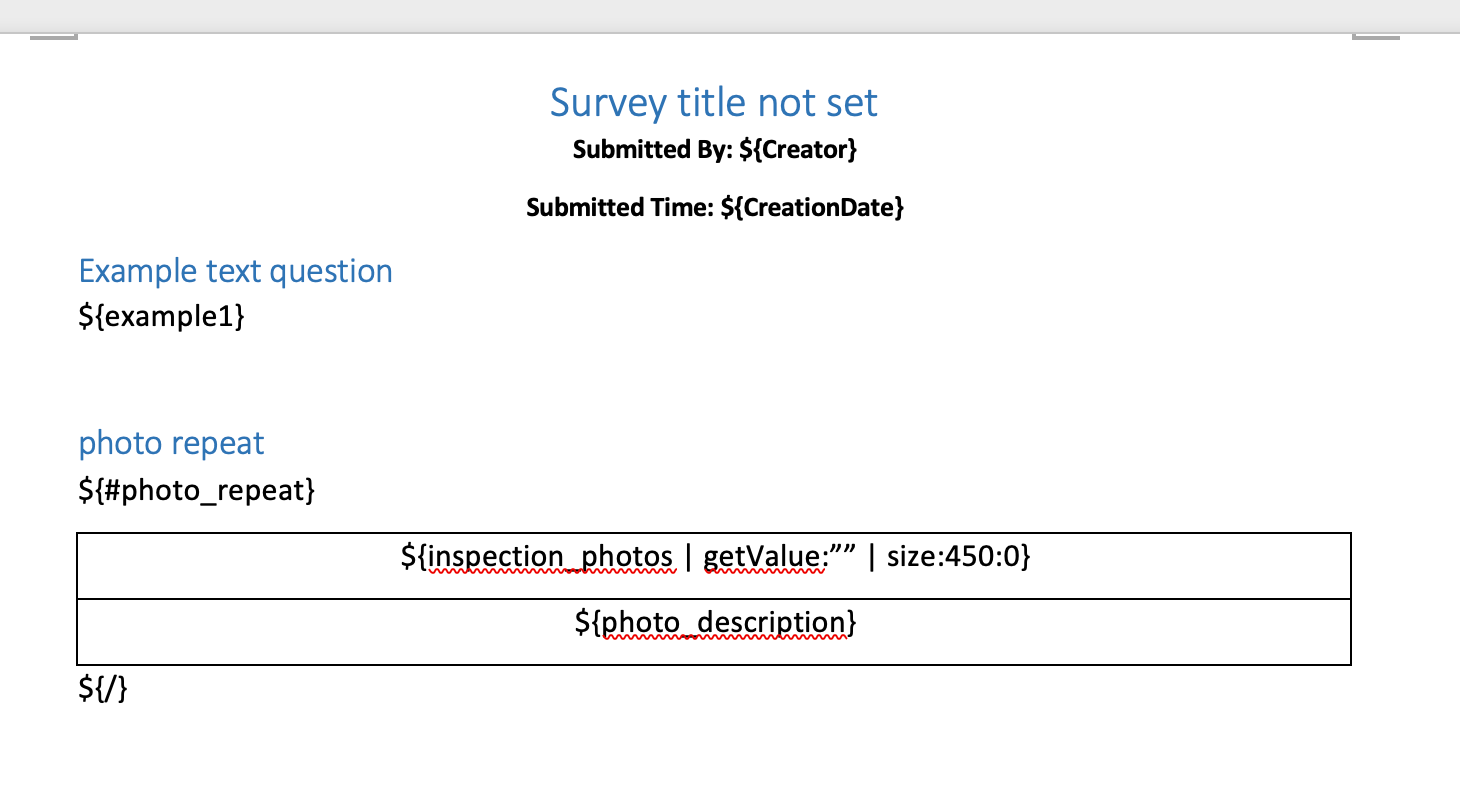The width and height of the screenshot is (1460, 794).
Task: Click the "Example text question" heading
Action: click(x=235, y=271)
